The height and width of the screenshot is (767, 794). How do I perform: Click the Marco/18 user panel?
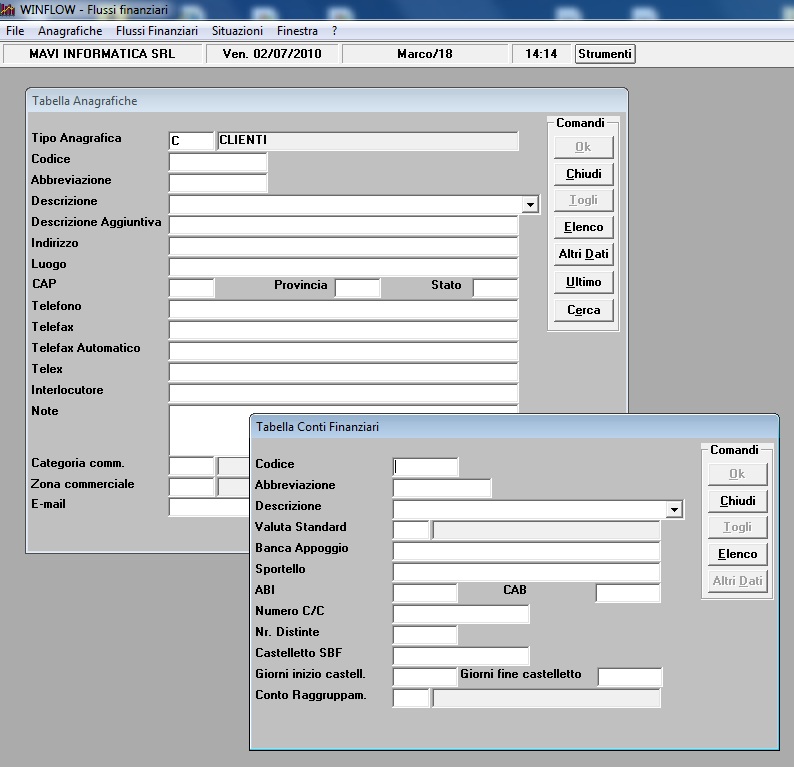click(425, 54)
